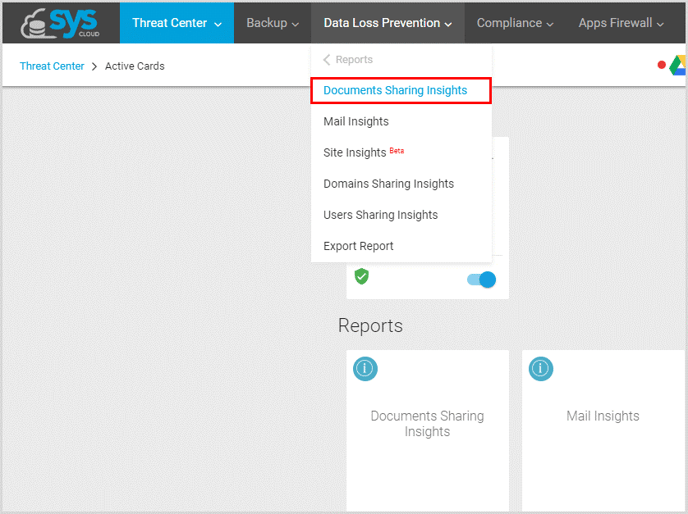Screen dimensions: 688x514
Task: Click the SysCloud logo
Action: point(60,23)
